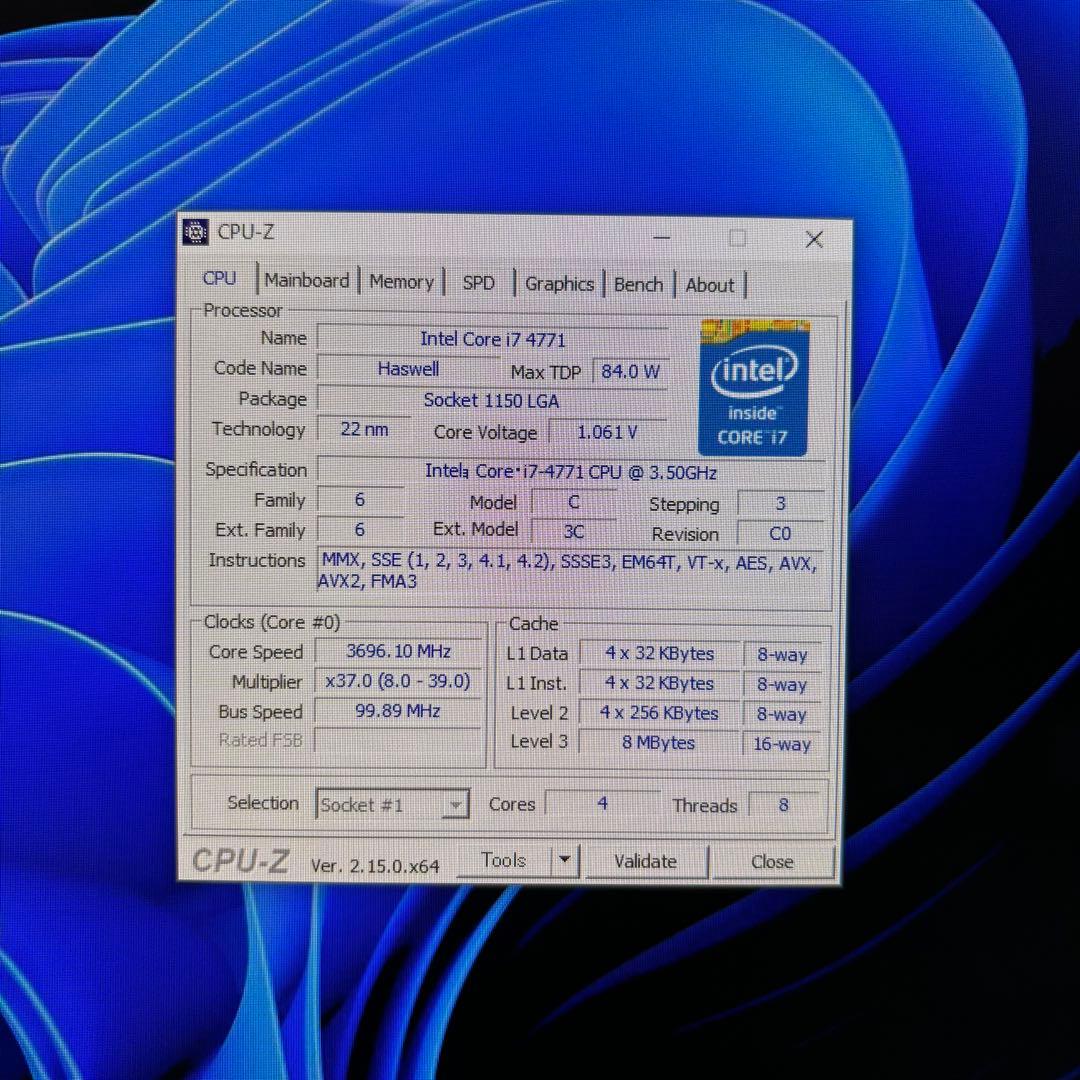The height and width of the screenshot is (1080, 1080).
Task: Select the Specification text field
Action: (570, 470)
